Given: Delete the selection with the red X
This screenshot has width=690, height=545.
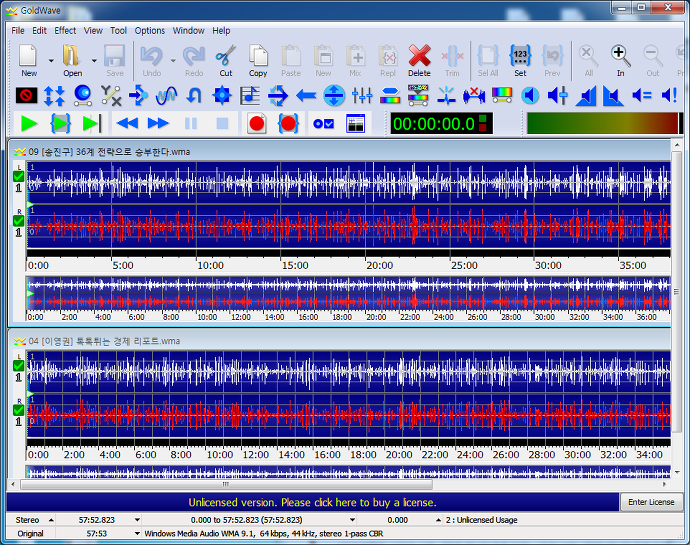Looking at the screenshot, I should click(x=419, y=60).
